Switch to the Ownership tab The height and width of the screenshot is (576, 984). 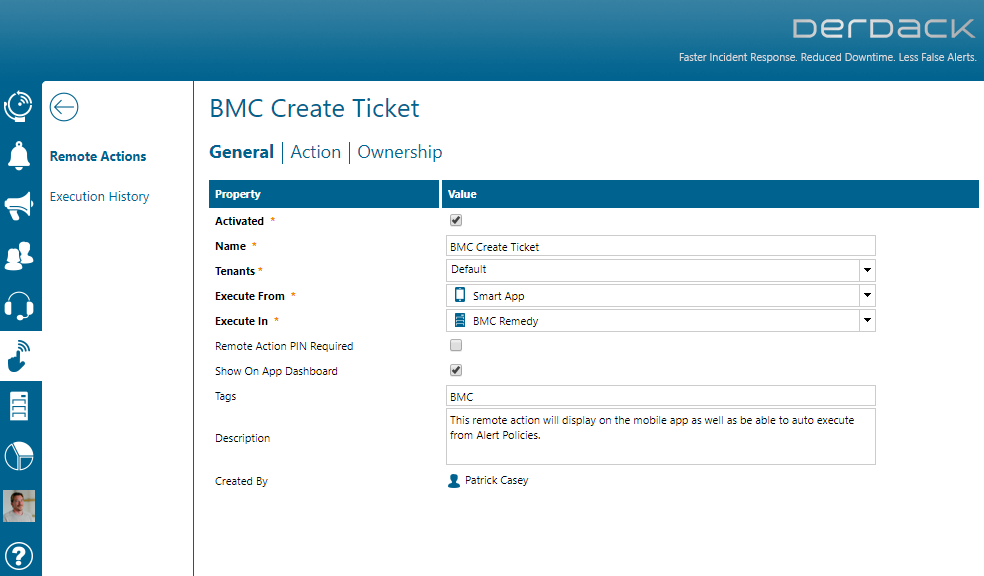coord(400,152)
